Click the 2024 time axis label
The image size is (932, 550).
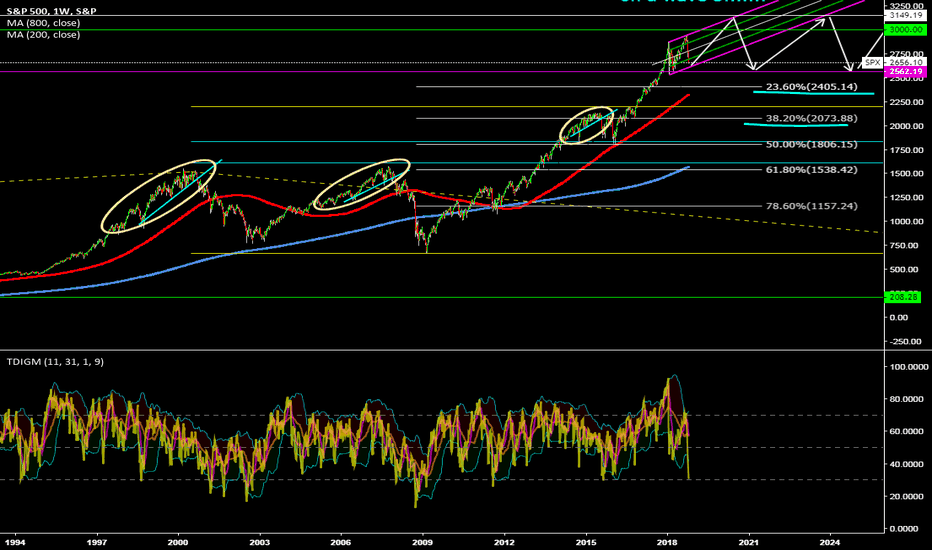coord(830,542)
